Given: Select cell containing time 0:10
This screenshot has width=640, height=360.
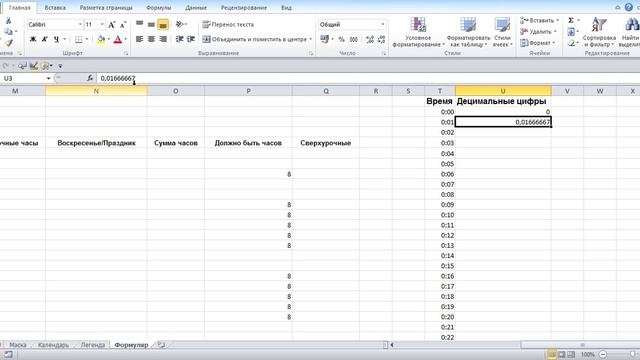Looking at the screenshot, I should 440,215.
